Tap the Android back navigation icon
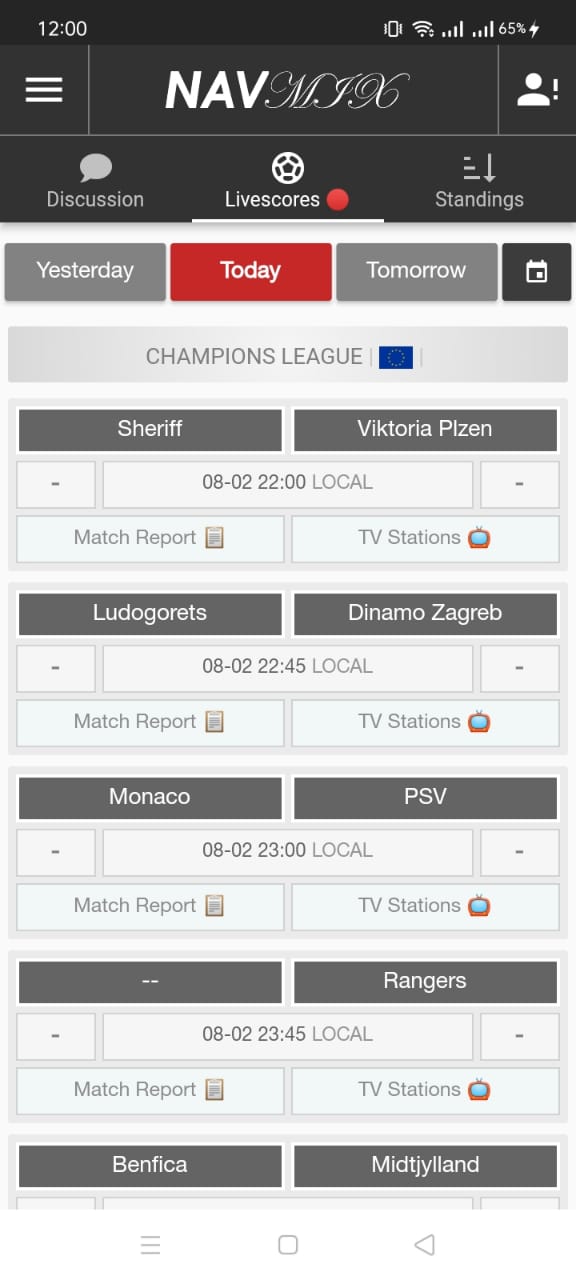 coord(424,1244)
